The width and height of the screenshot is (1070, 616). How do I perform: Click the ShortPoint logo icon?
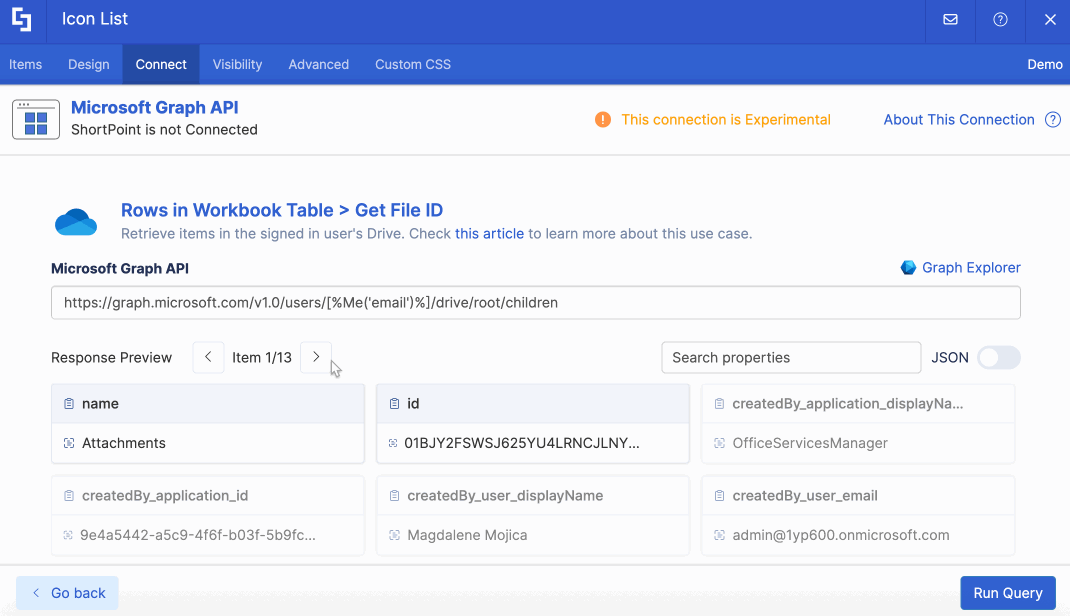coord(22,20)
